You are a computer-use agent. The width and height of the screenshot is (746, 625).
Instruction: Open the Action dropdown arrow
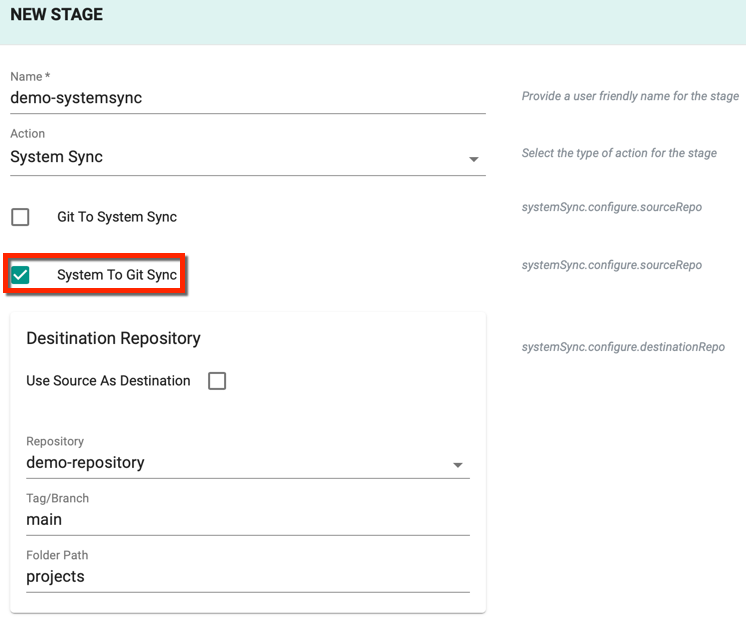(473, 159)
